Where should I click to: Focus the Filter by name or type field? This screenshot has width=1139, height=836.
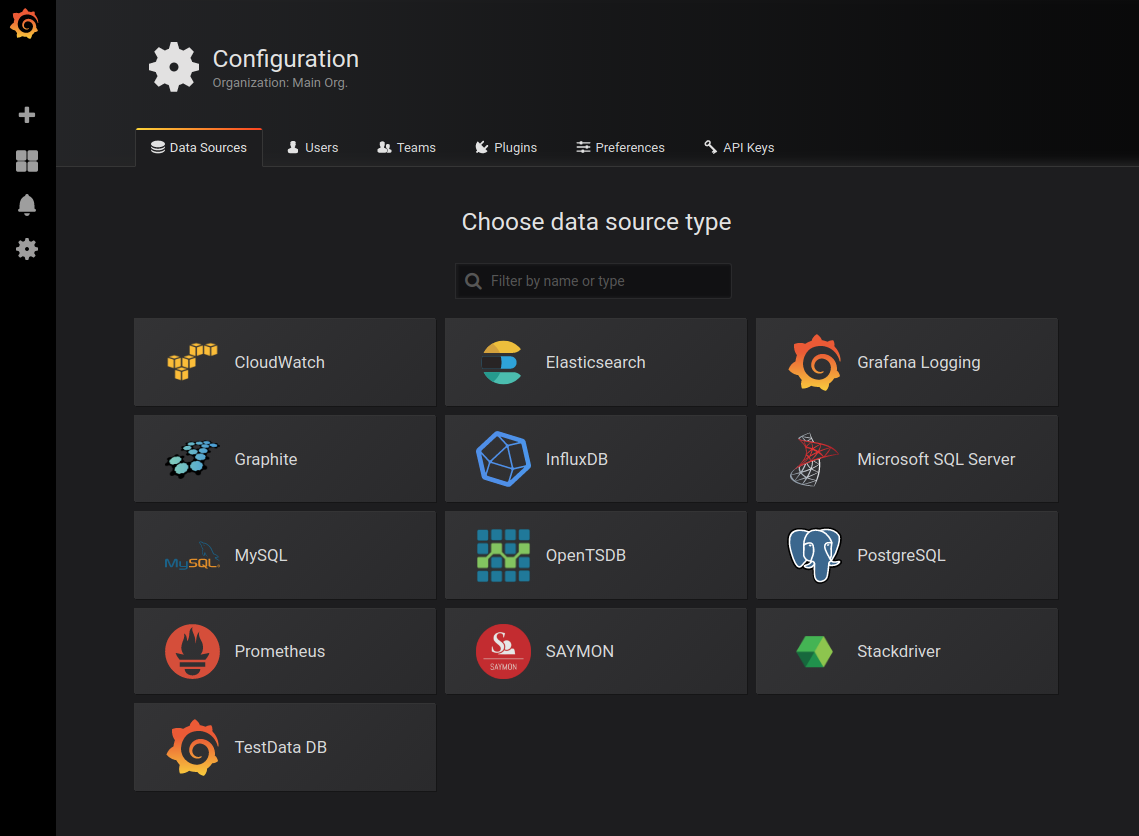click(593, 281)
